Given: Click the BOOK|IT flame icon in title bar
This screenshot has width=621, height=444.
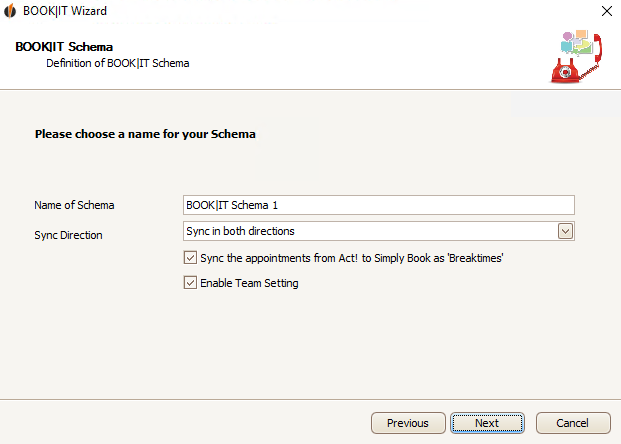Looking at the screenshot, I should pyautogui.click(x=10, y=11).
